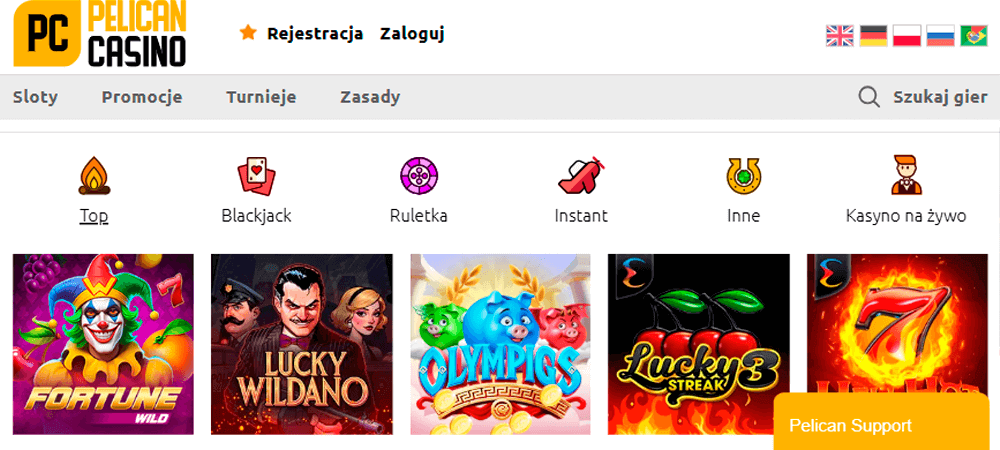
Task: Click Szukaj gier search field
Action: click(x=923, y=97)
